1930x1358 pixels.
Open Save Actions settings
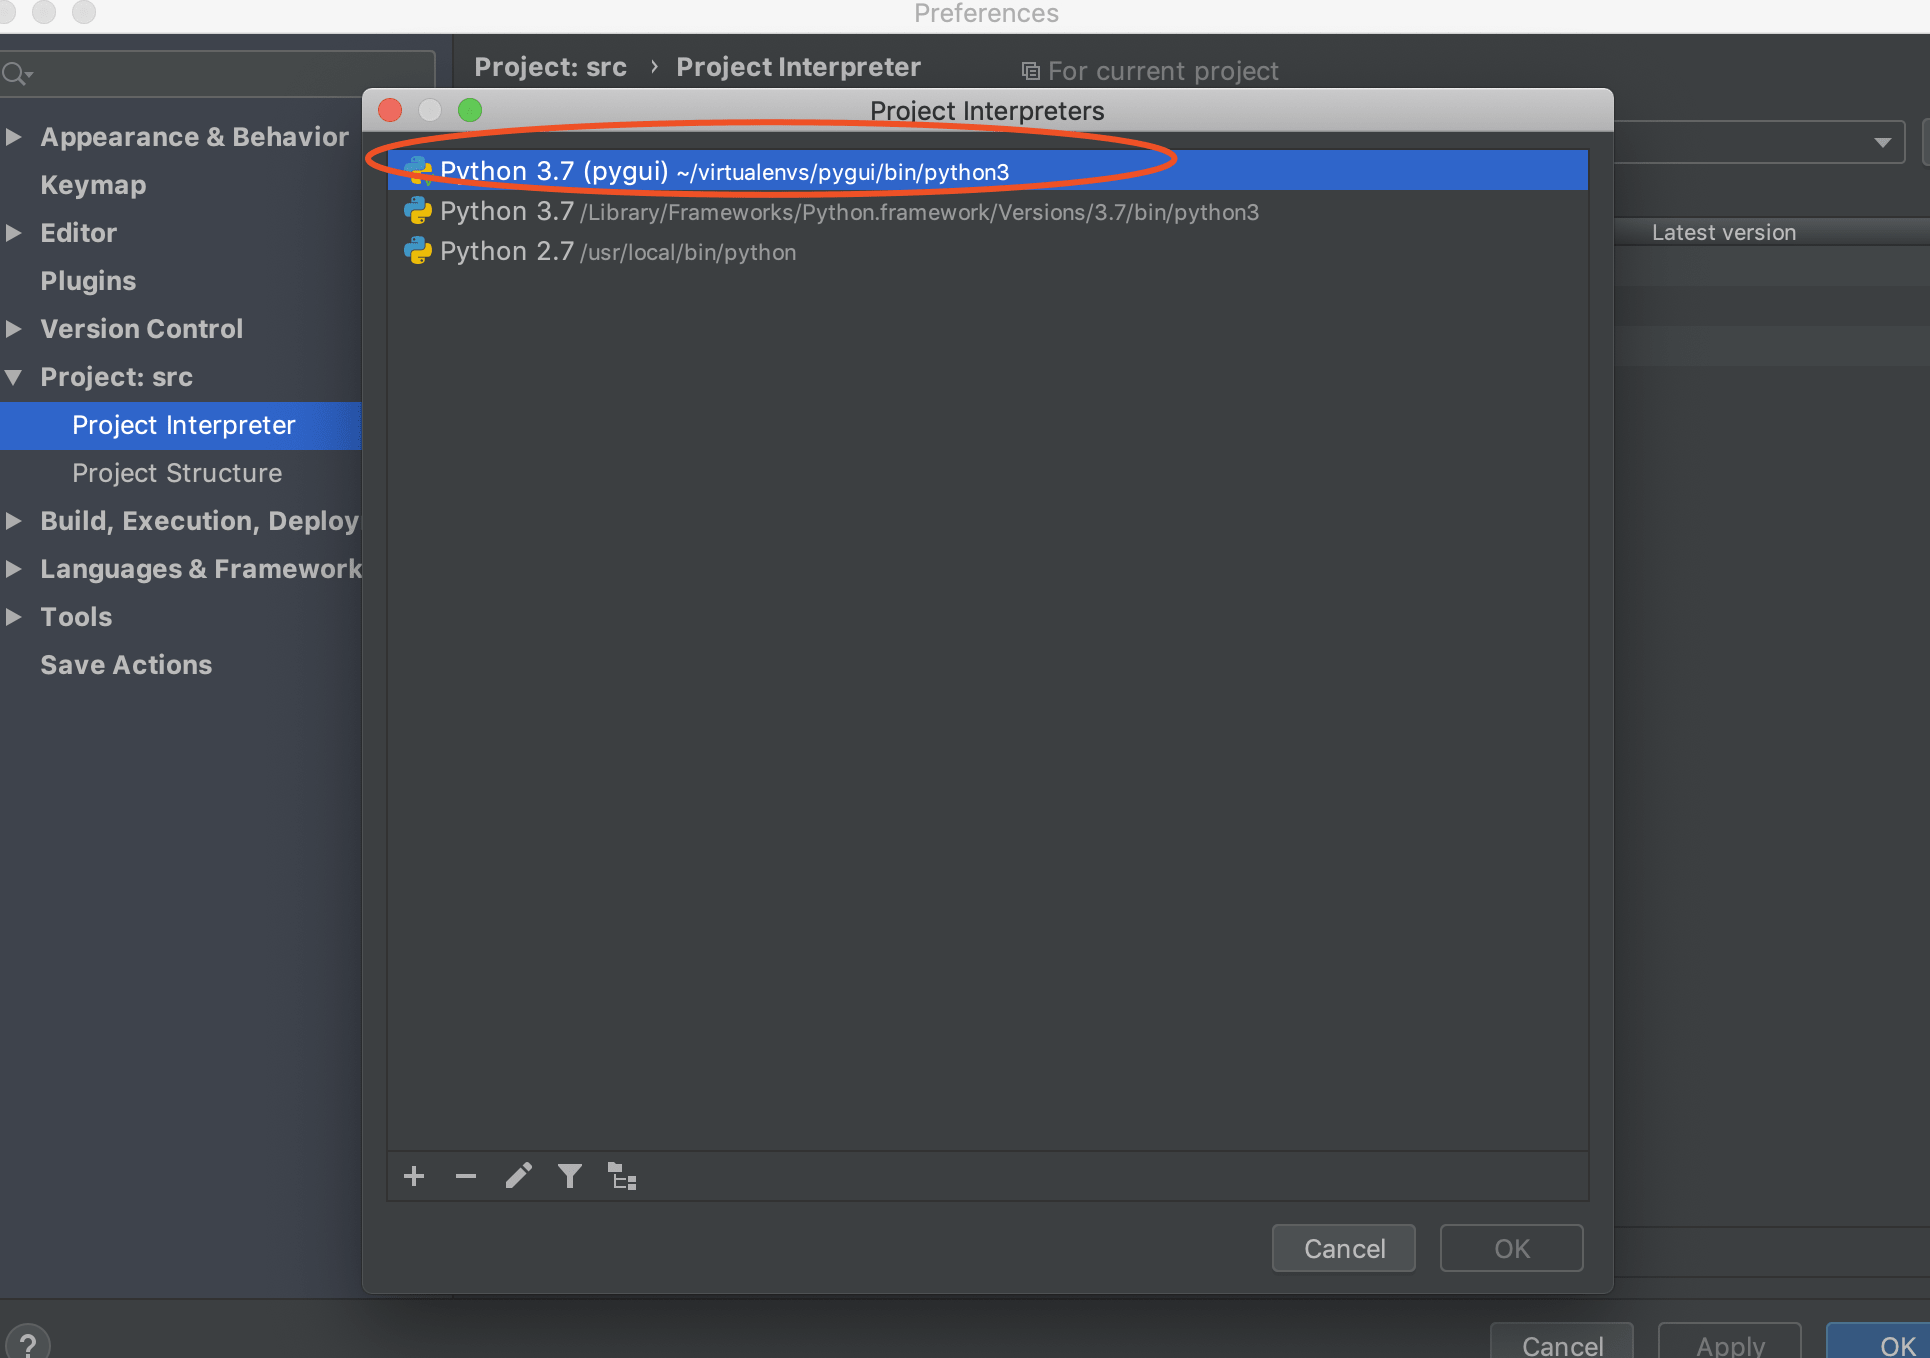click(x=126, y=665)
